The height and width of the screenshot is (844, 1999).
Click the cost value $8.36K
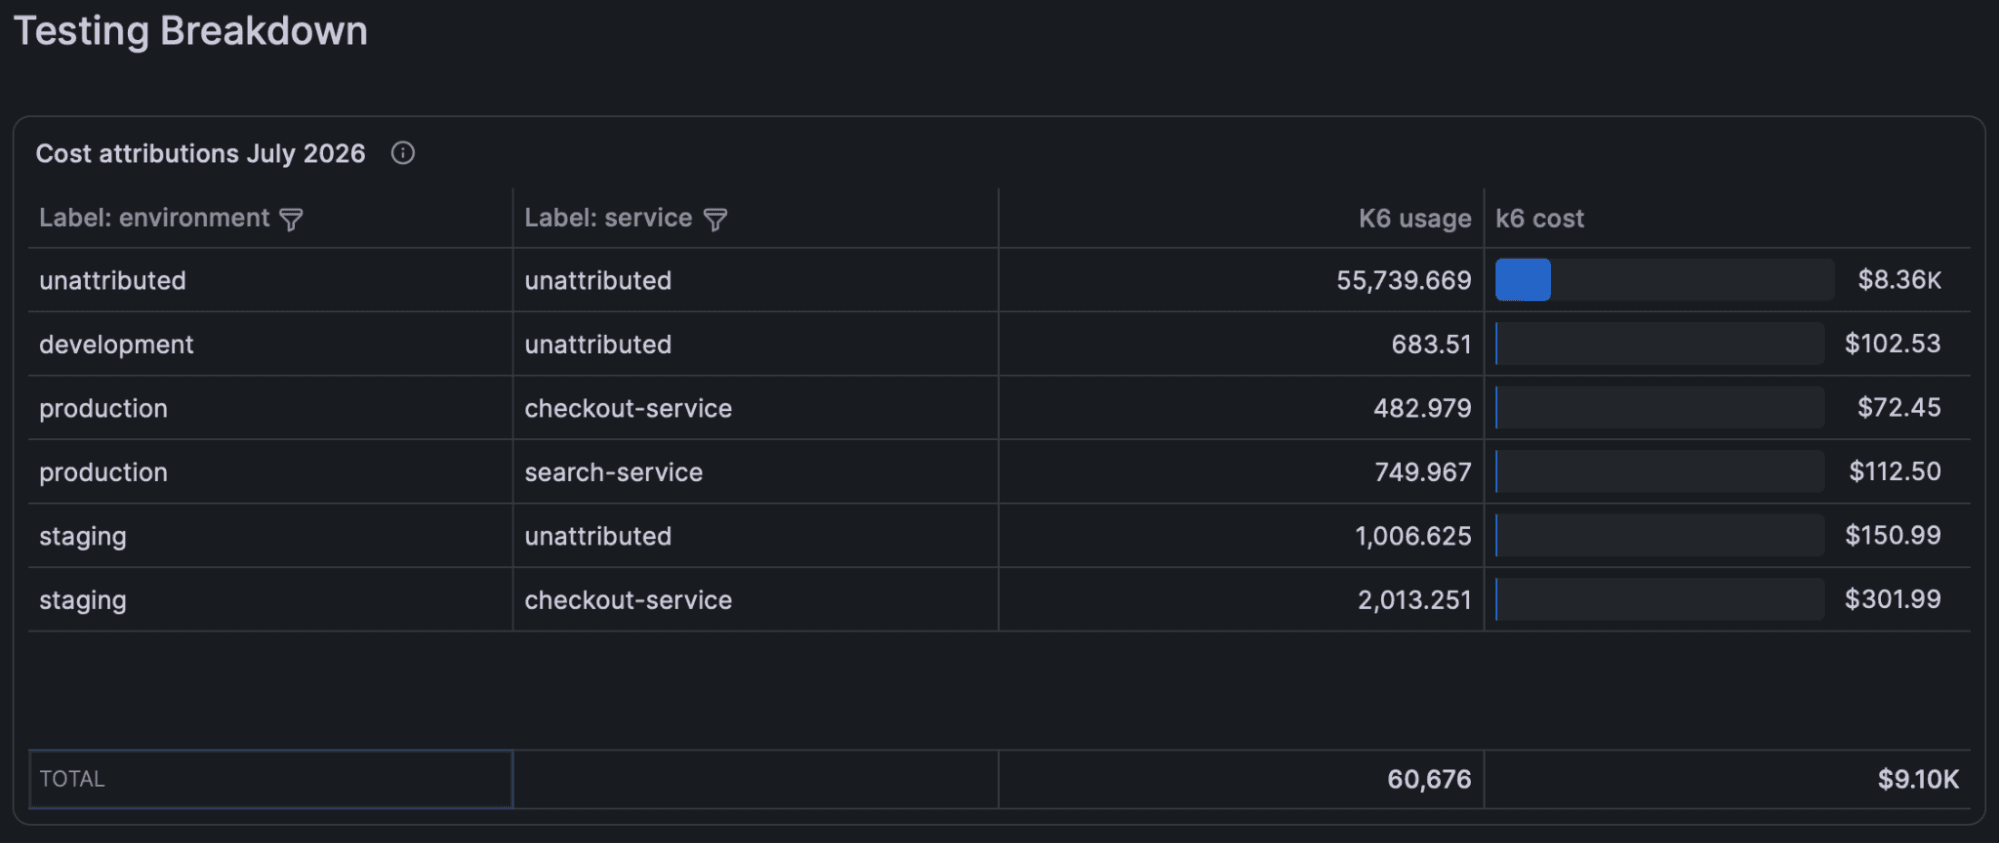1899,280
